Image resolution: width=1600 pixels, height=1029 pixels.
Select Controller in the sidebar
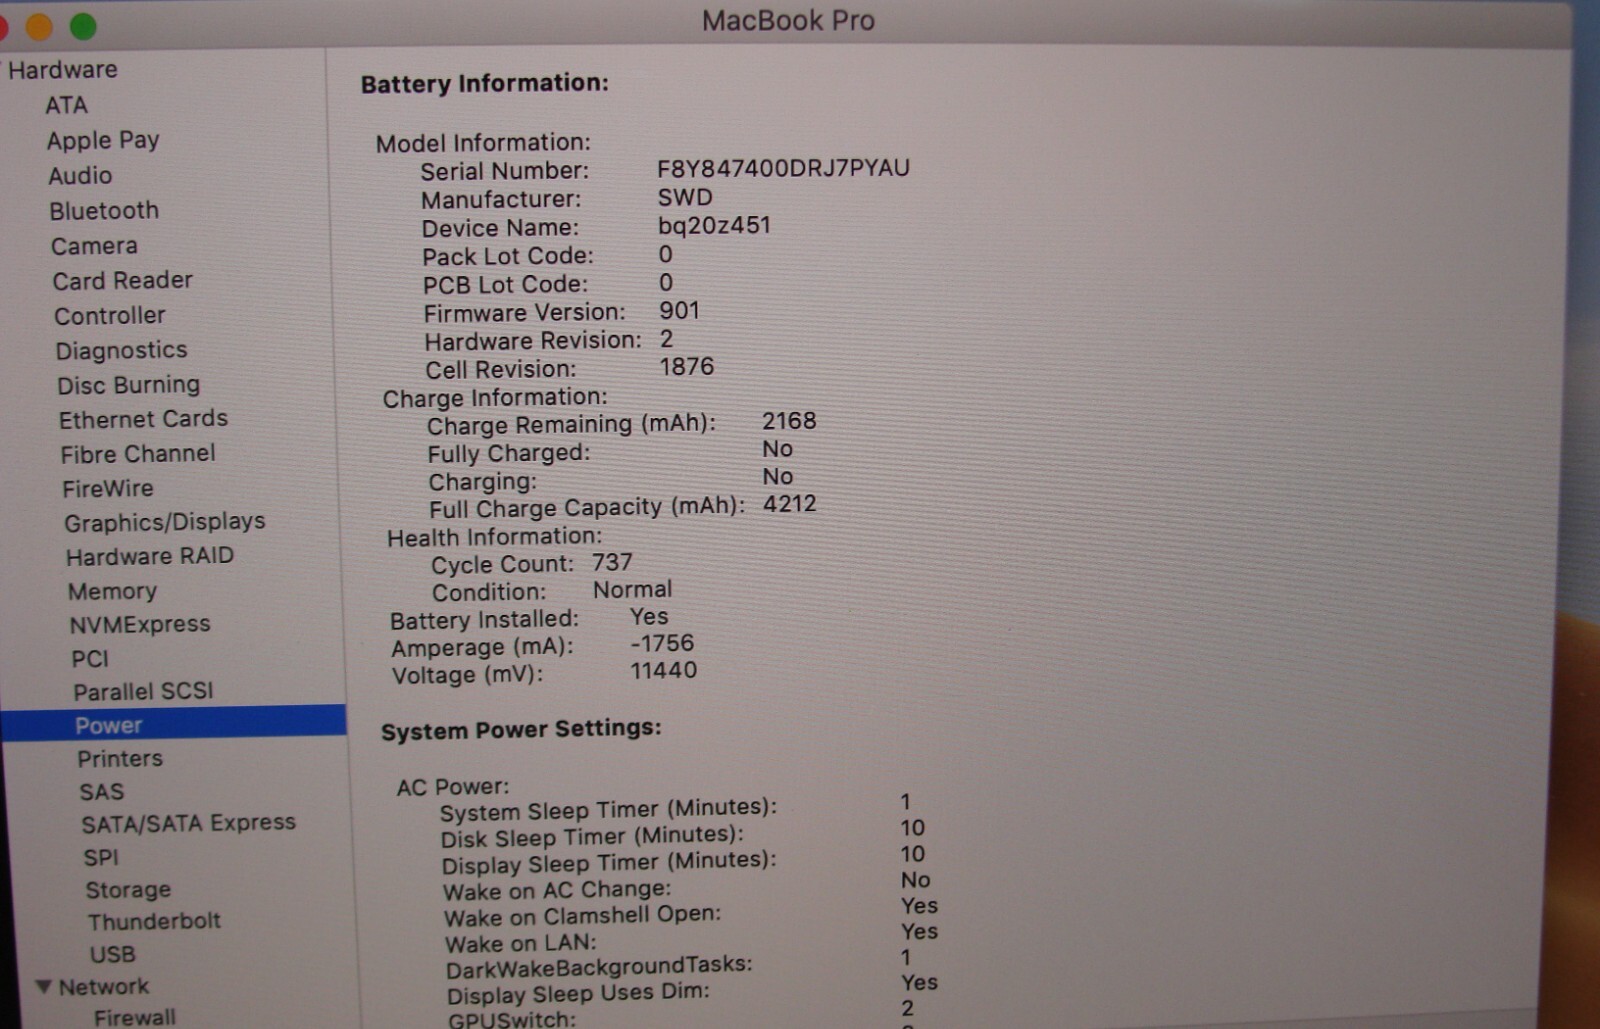pyautogui.click(x=110, y=315)
